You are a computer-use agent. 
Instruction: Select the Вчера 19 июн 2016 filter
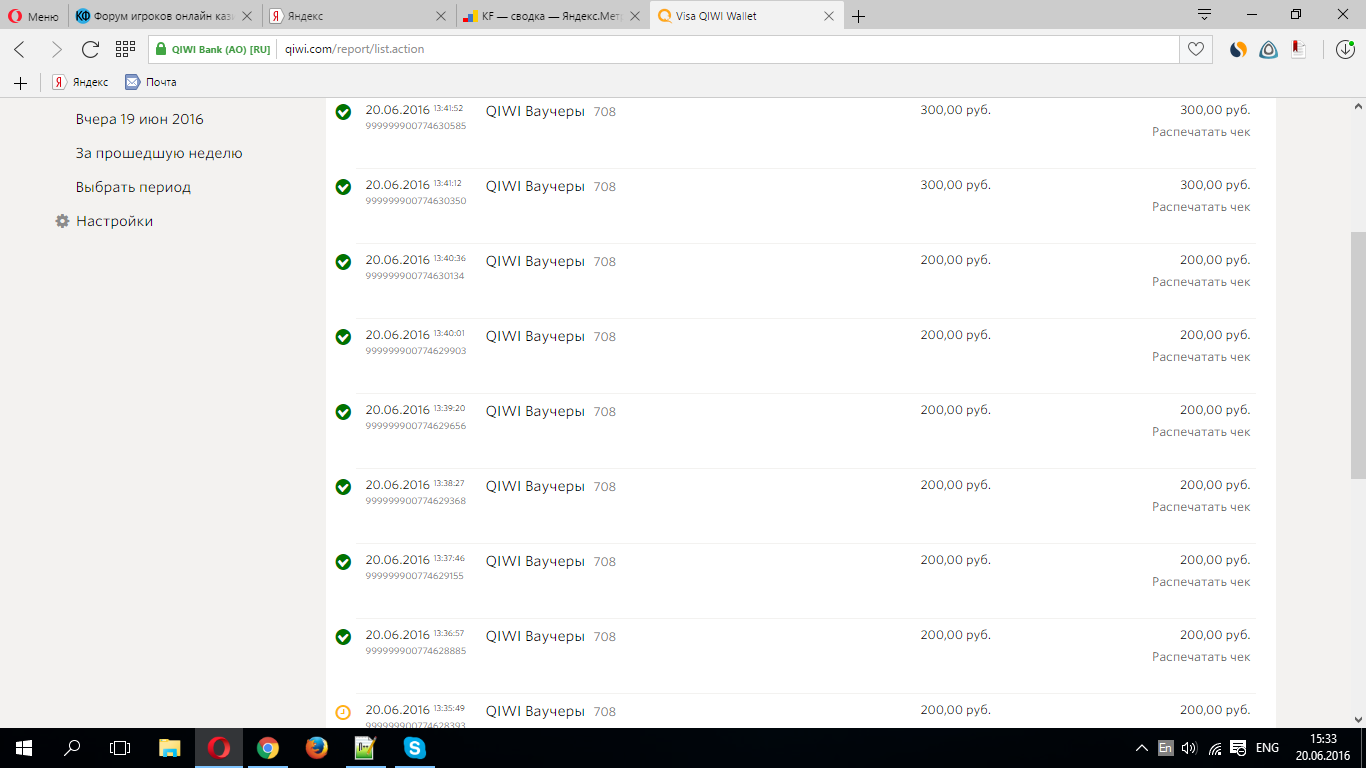point(140,119)
